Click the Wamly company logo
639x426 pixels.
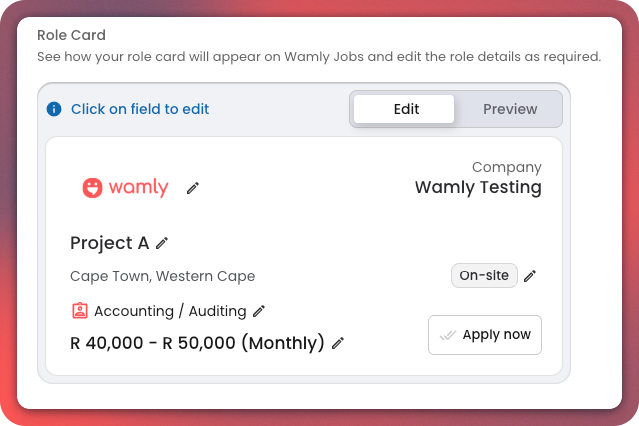125,188
